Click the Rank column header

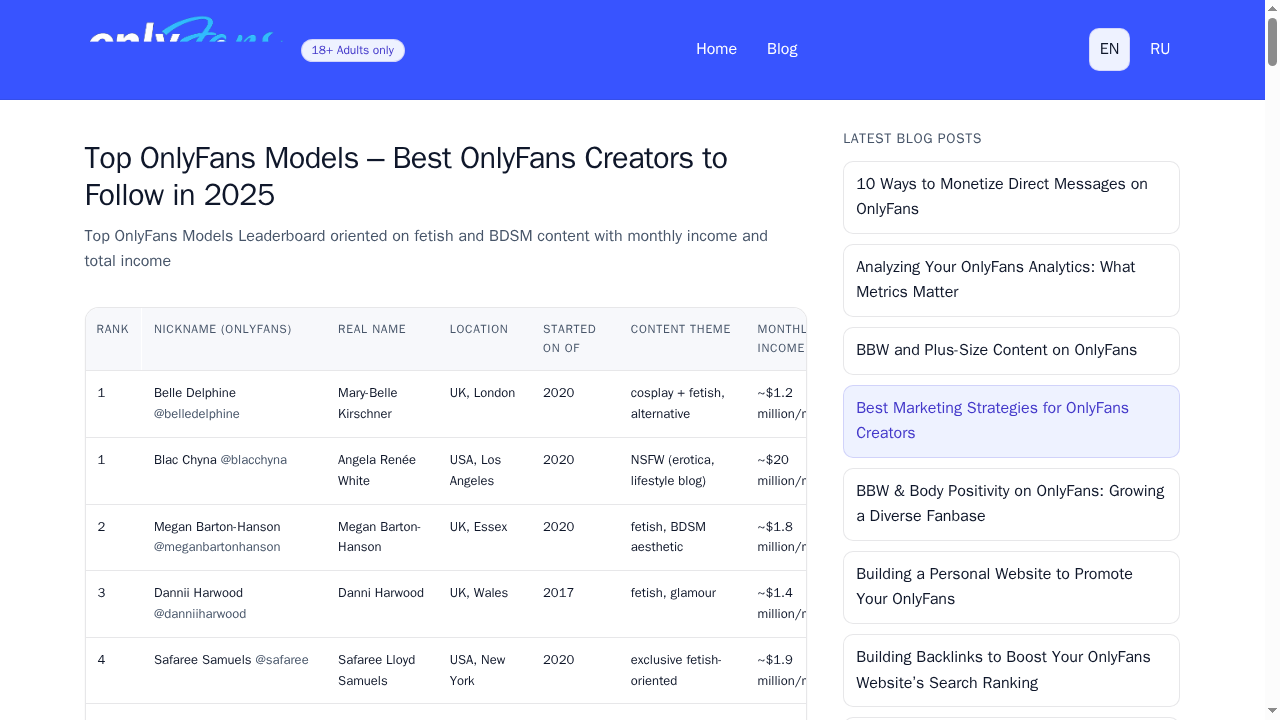point(113,329)
